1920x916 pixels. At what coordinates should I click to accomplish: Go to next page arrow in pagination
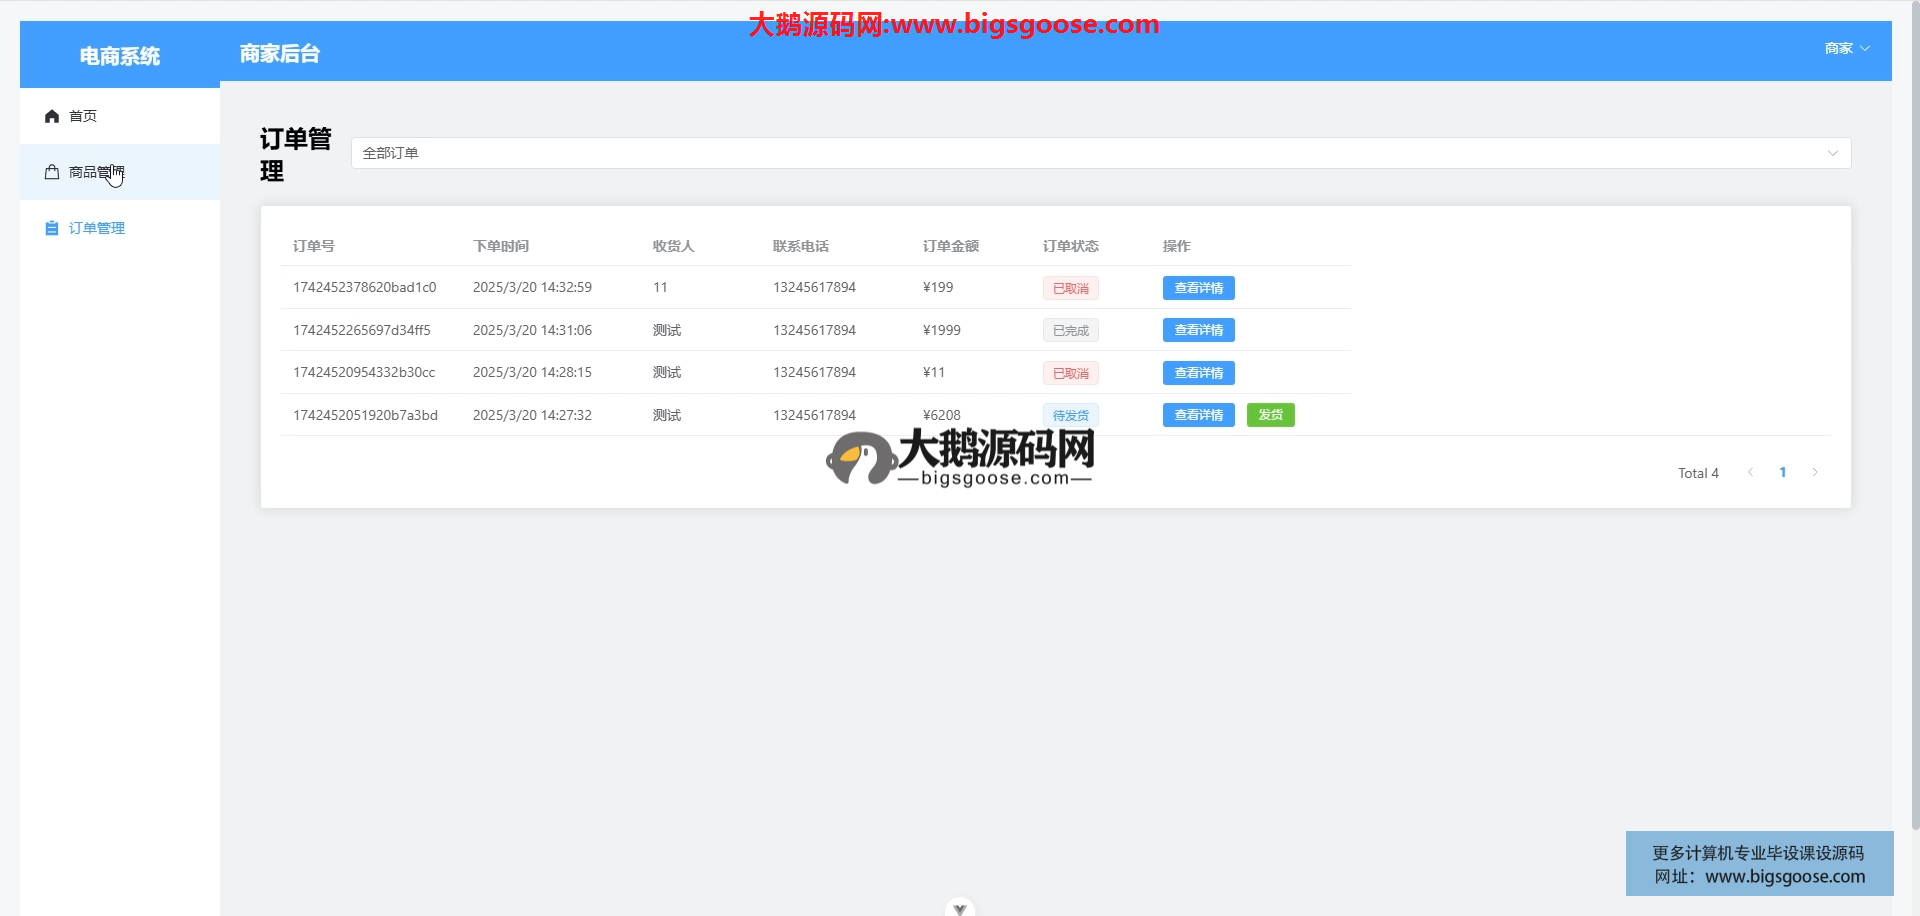pos(1815,473)
